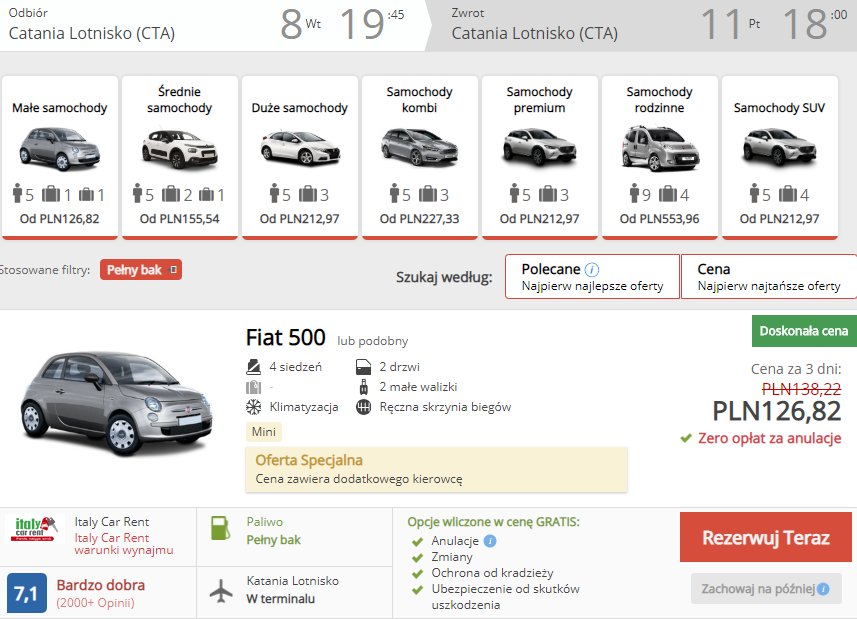
Task: Click the return date 11 Pt
Action: (731, 24)
